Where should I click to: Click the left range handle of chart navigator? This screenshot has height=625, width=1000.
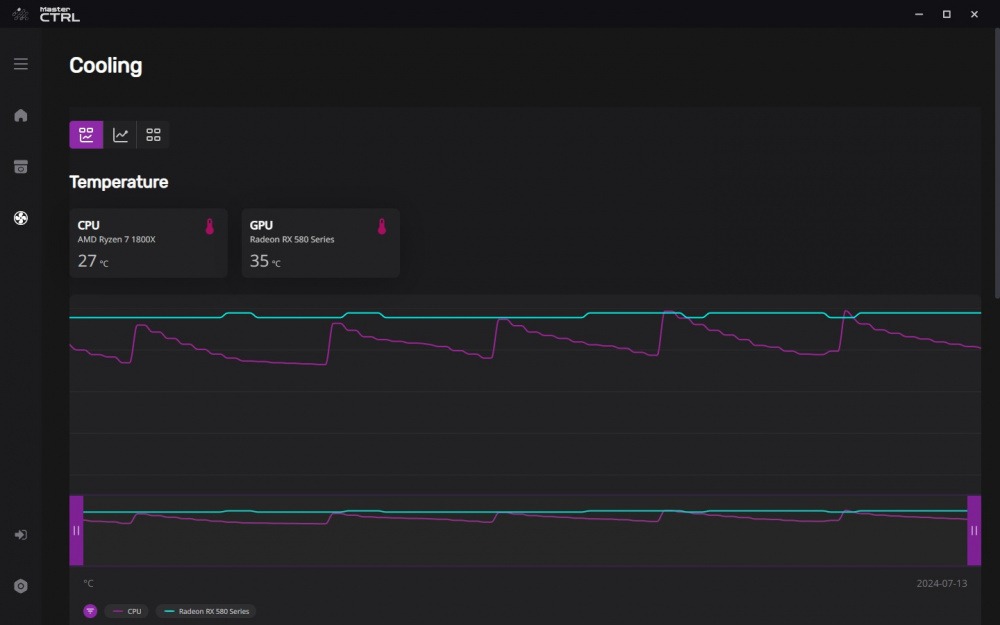coord(76,531)
